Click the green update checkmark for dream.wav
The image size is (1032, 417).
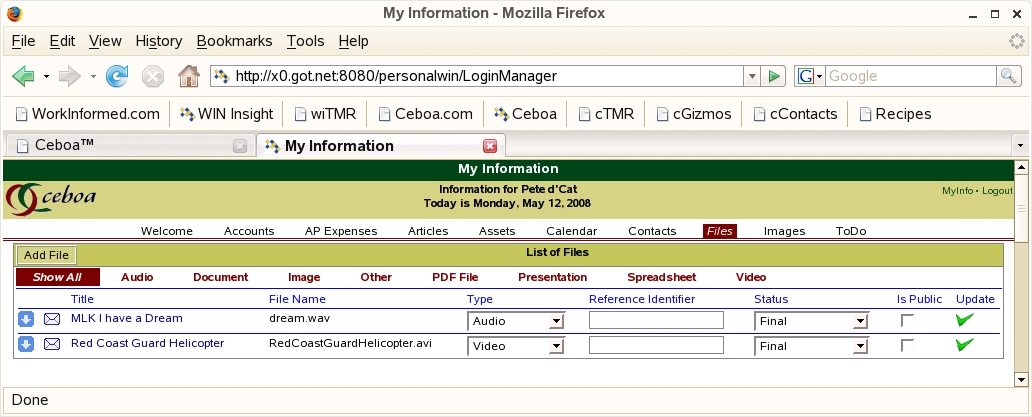click(x=965, y=320)
